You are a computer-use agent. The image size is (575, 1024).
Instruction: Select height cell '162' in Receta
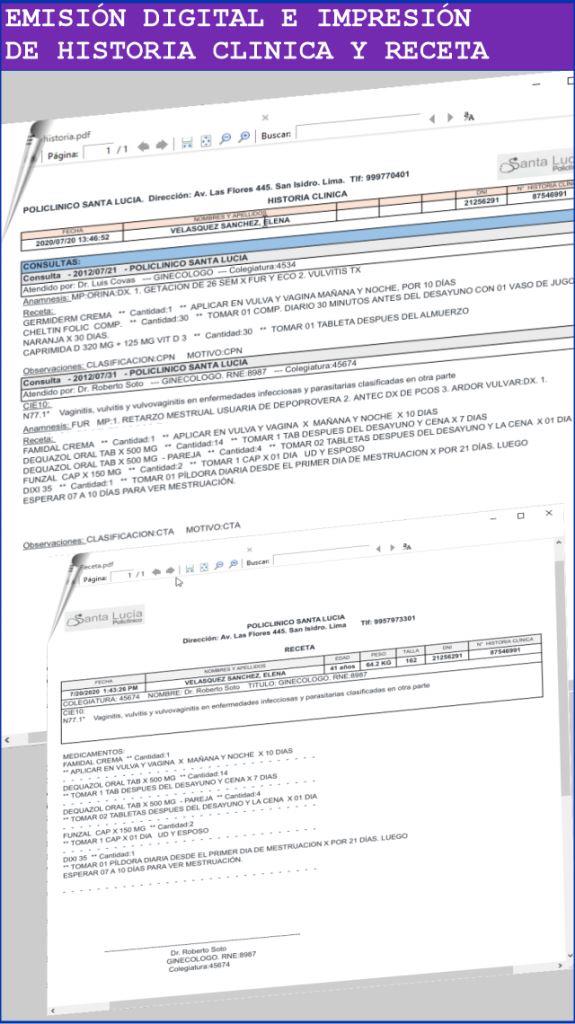tap(411, 660)
